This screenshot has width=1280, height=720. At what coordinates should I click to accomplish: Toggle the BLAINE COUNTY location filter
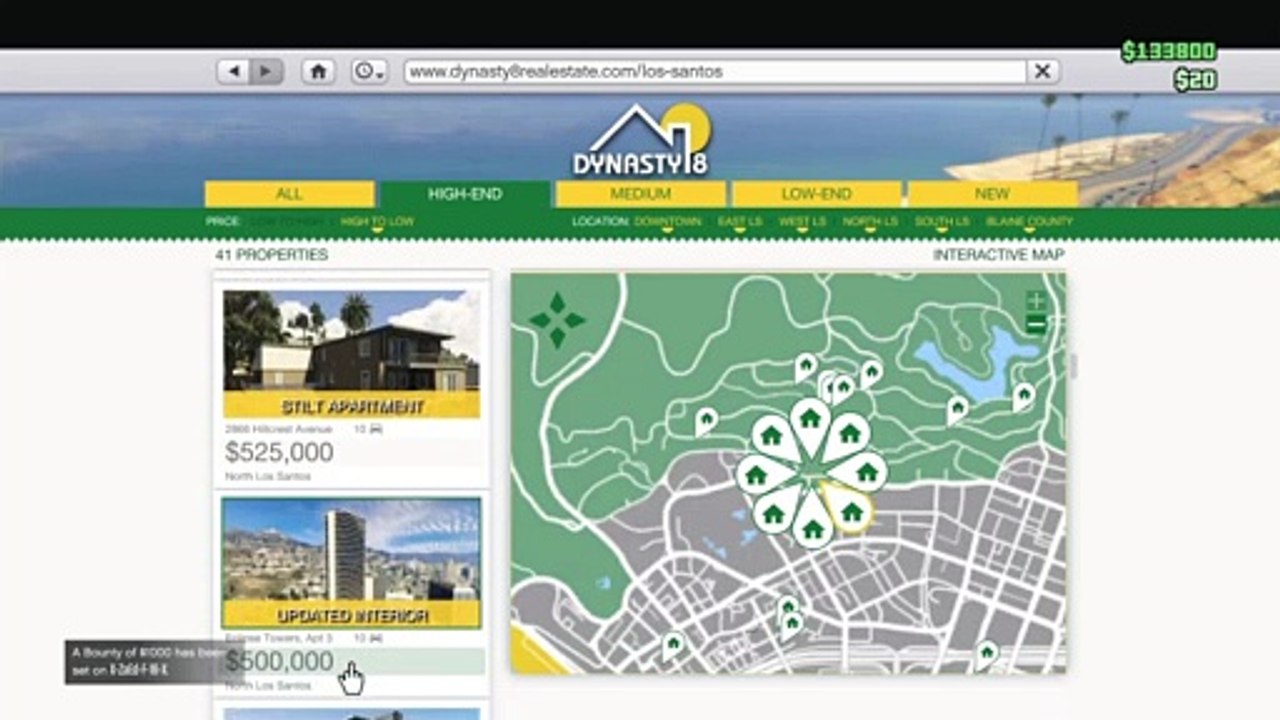point(1029,221)
